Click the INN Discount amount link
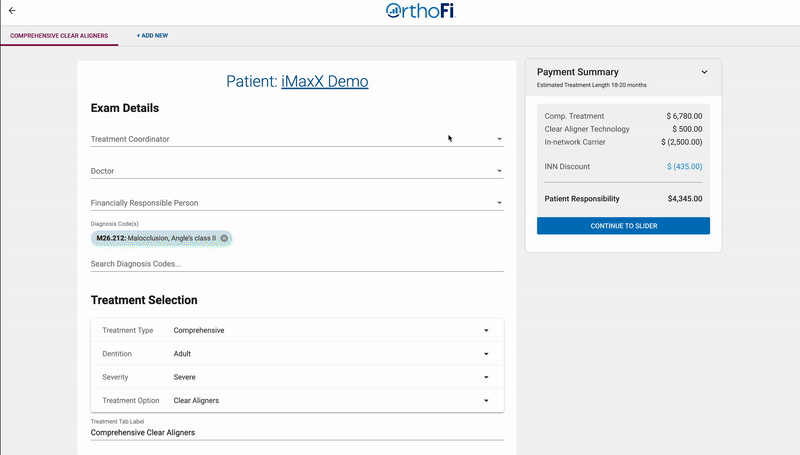This screenshot has width=800, height=455. tap(684, 166)
